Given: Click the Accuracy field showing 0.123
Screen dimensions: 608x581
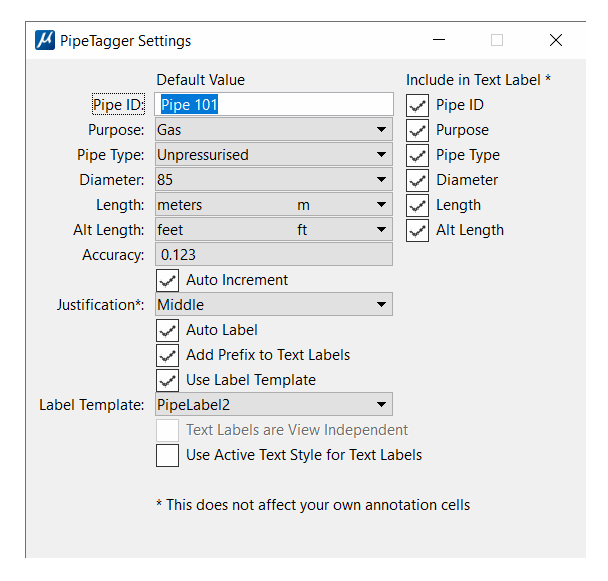Looking at the screenshot, I should (x=274, y=254).
